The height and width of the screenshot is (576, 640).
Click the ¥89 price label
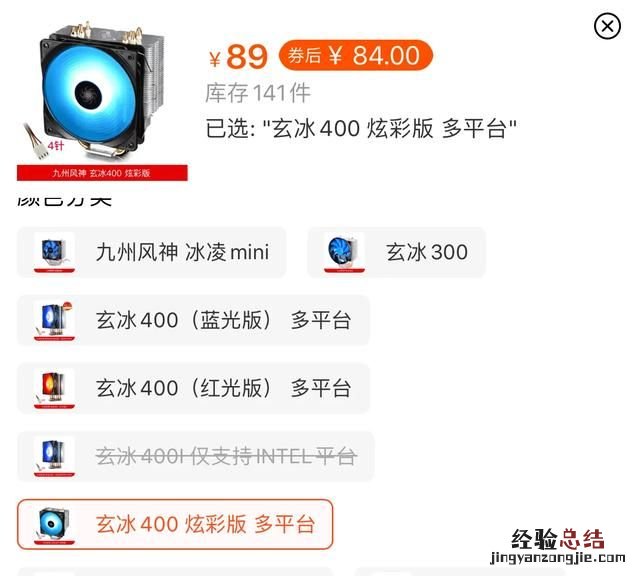tap(238, 56)
